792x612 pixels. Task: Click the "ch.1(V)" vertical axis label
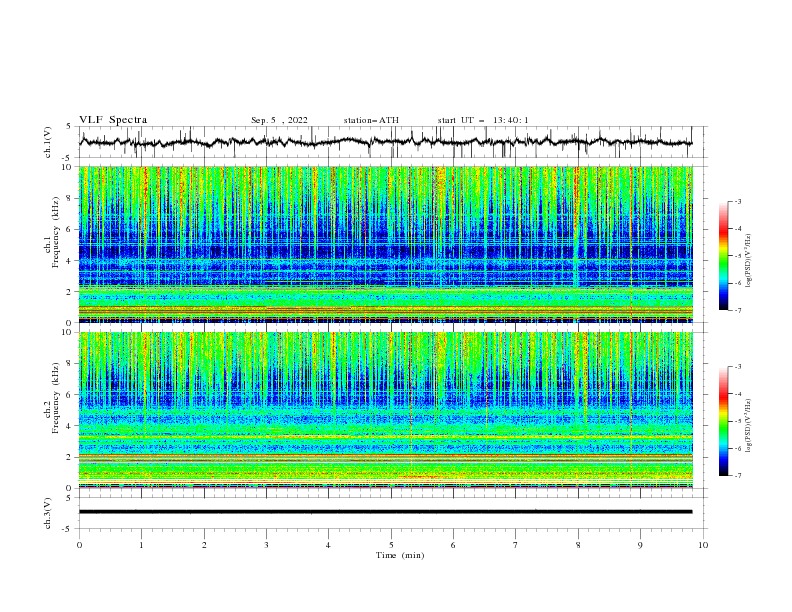48,142
